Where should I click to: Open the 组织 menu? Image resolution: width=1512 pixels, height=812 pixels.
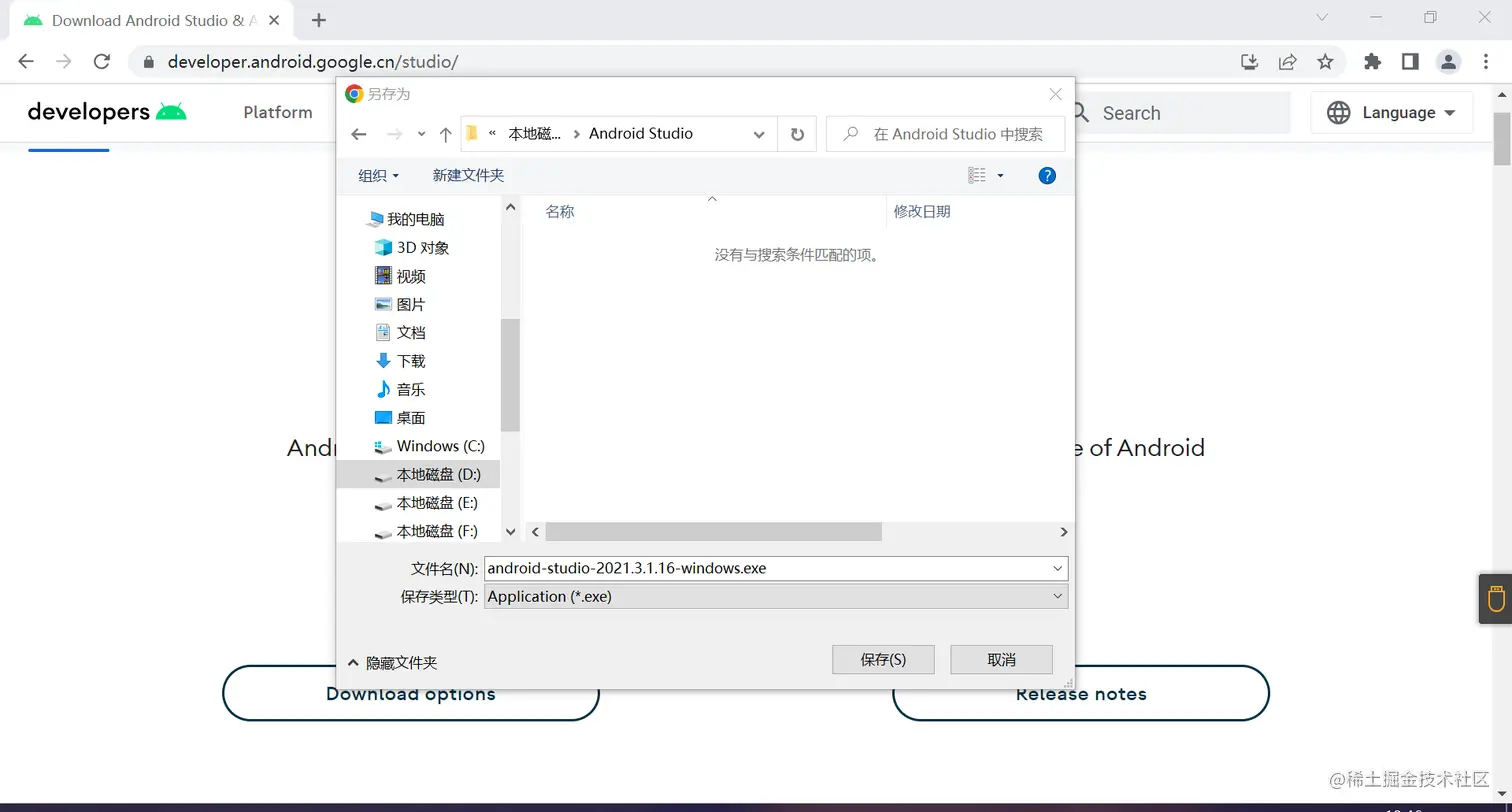[378, 175]
